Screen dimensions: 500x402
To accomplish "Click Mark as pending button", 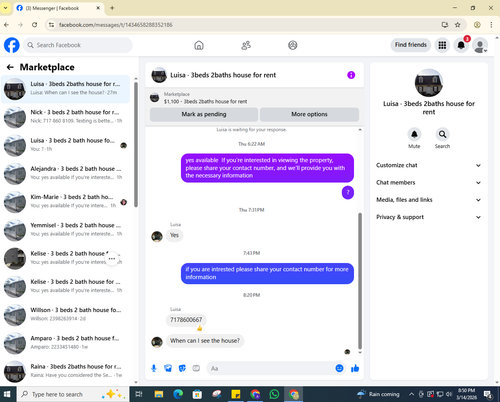I will point(204,114).
